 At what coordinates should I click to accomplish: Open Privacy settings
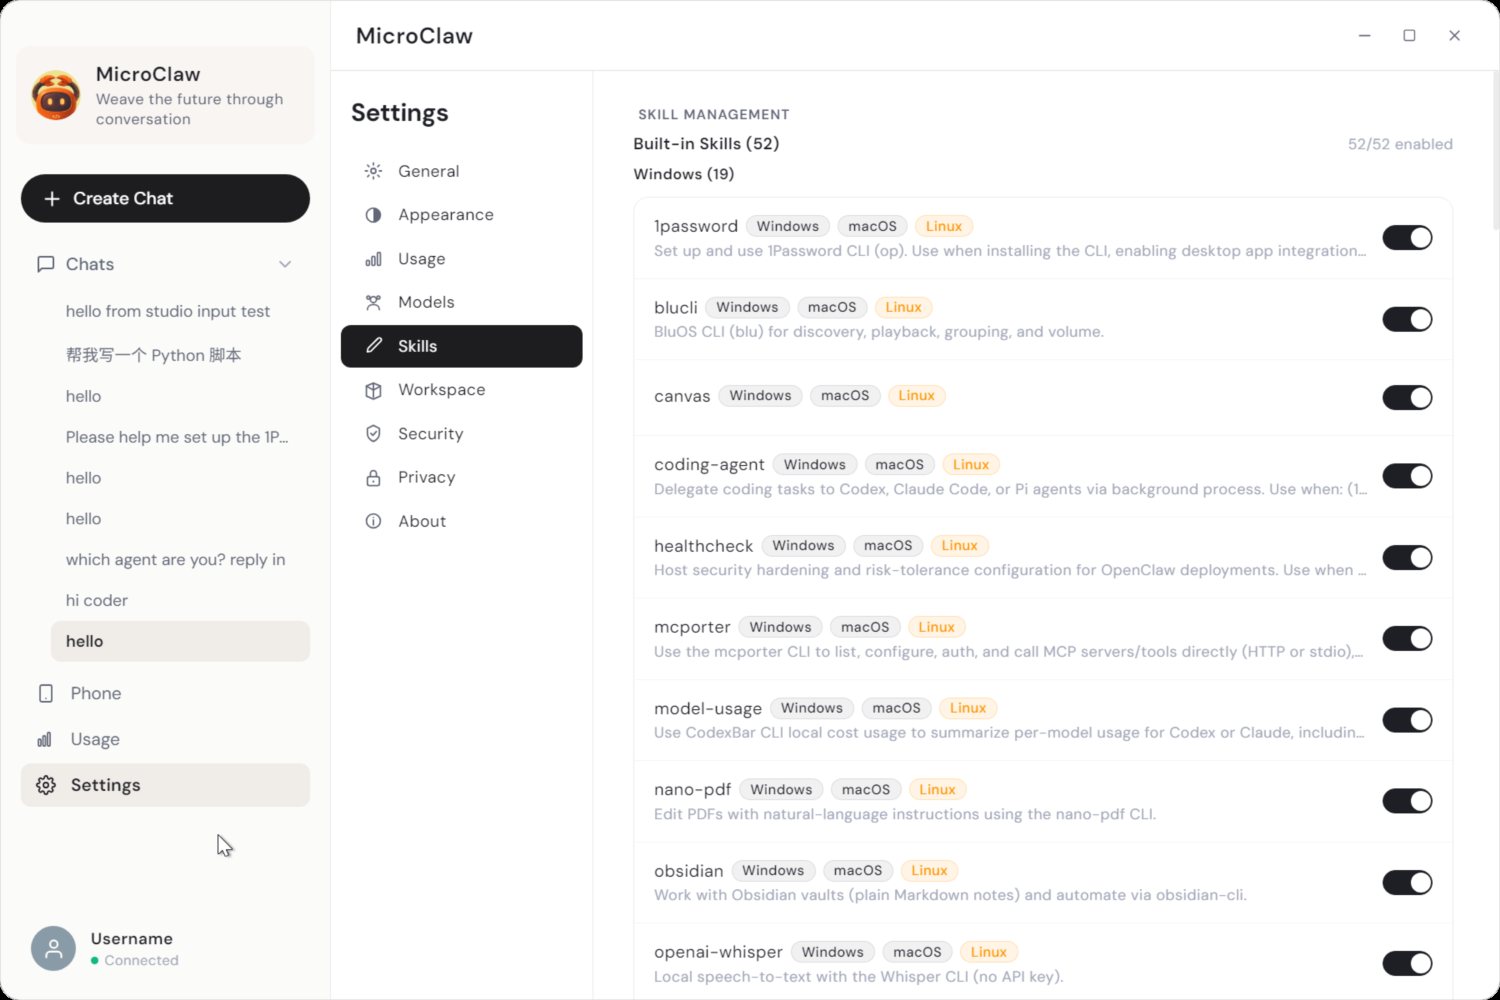[461, 477]
